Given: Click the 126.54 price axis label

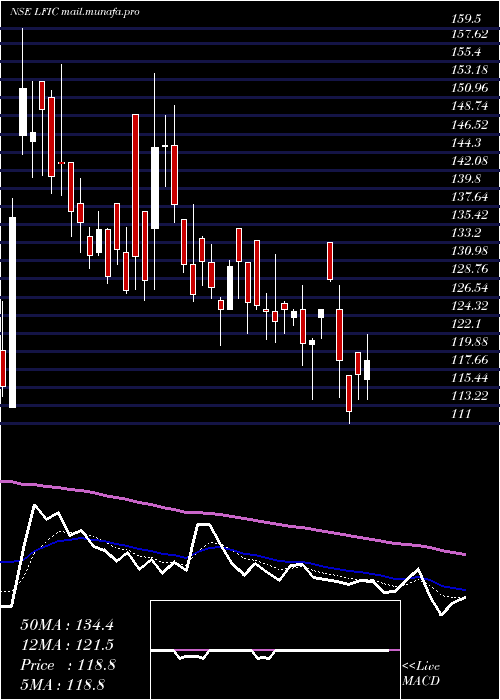Looking at the screenshot, I should [x=470, y=288].
